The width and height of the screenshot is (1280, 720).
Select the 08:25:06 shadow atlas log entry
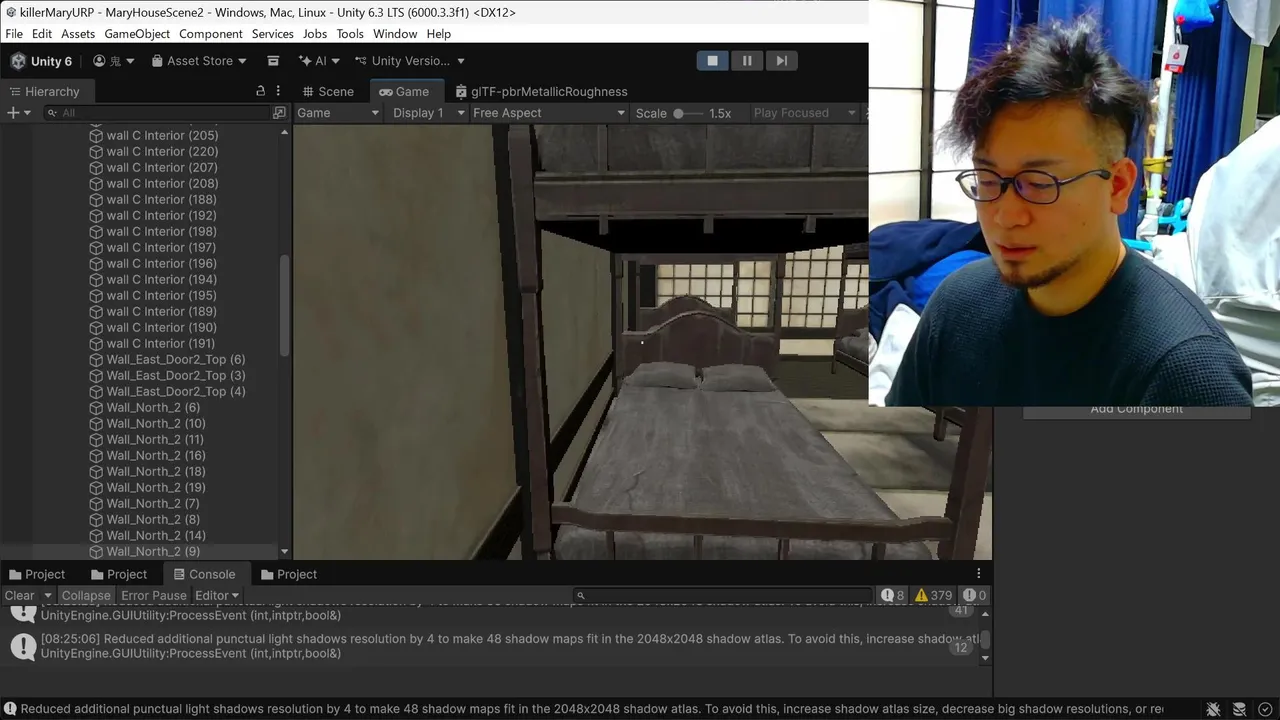pos(490,646)
